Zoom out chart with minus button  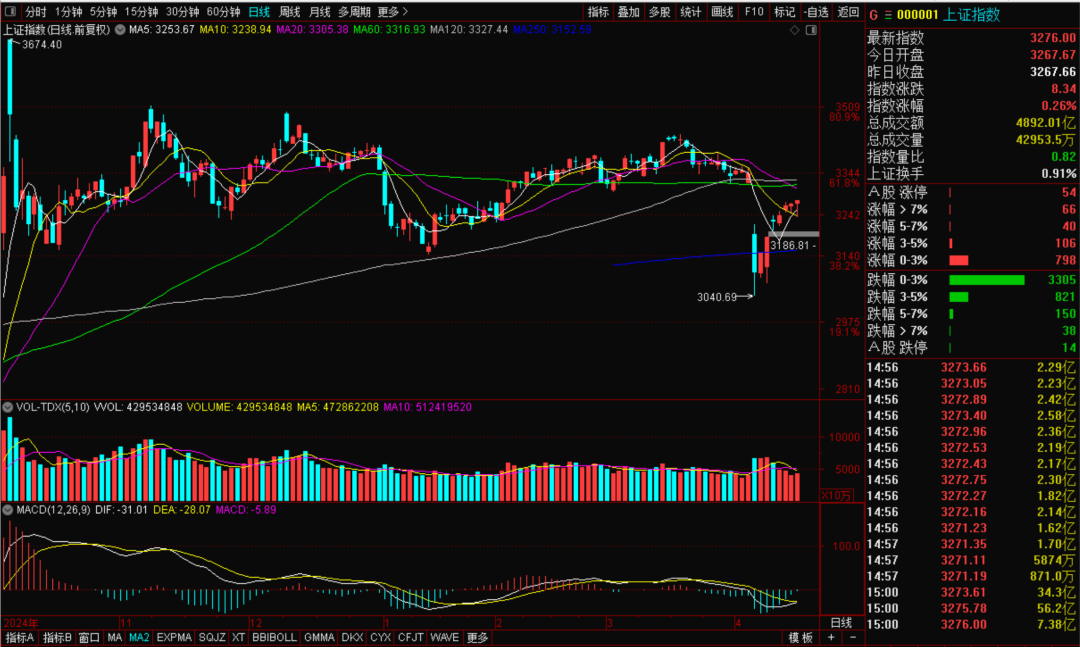point(853,637)
